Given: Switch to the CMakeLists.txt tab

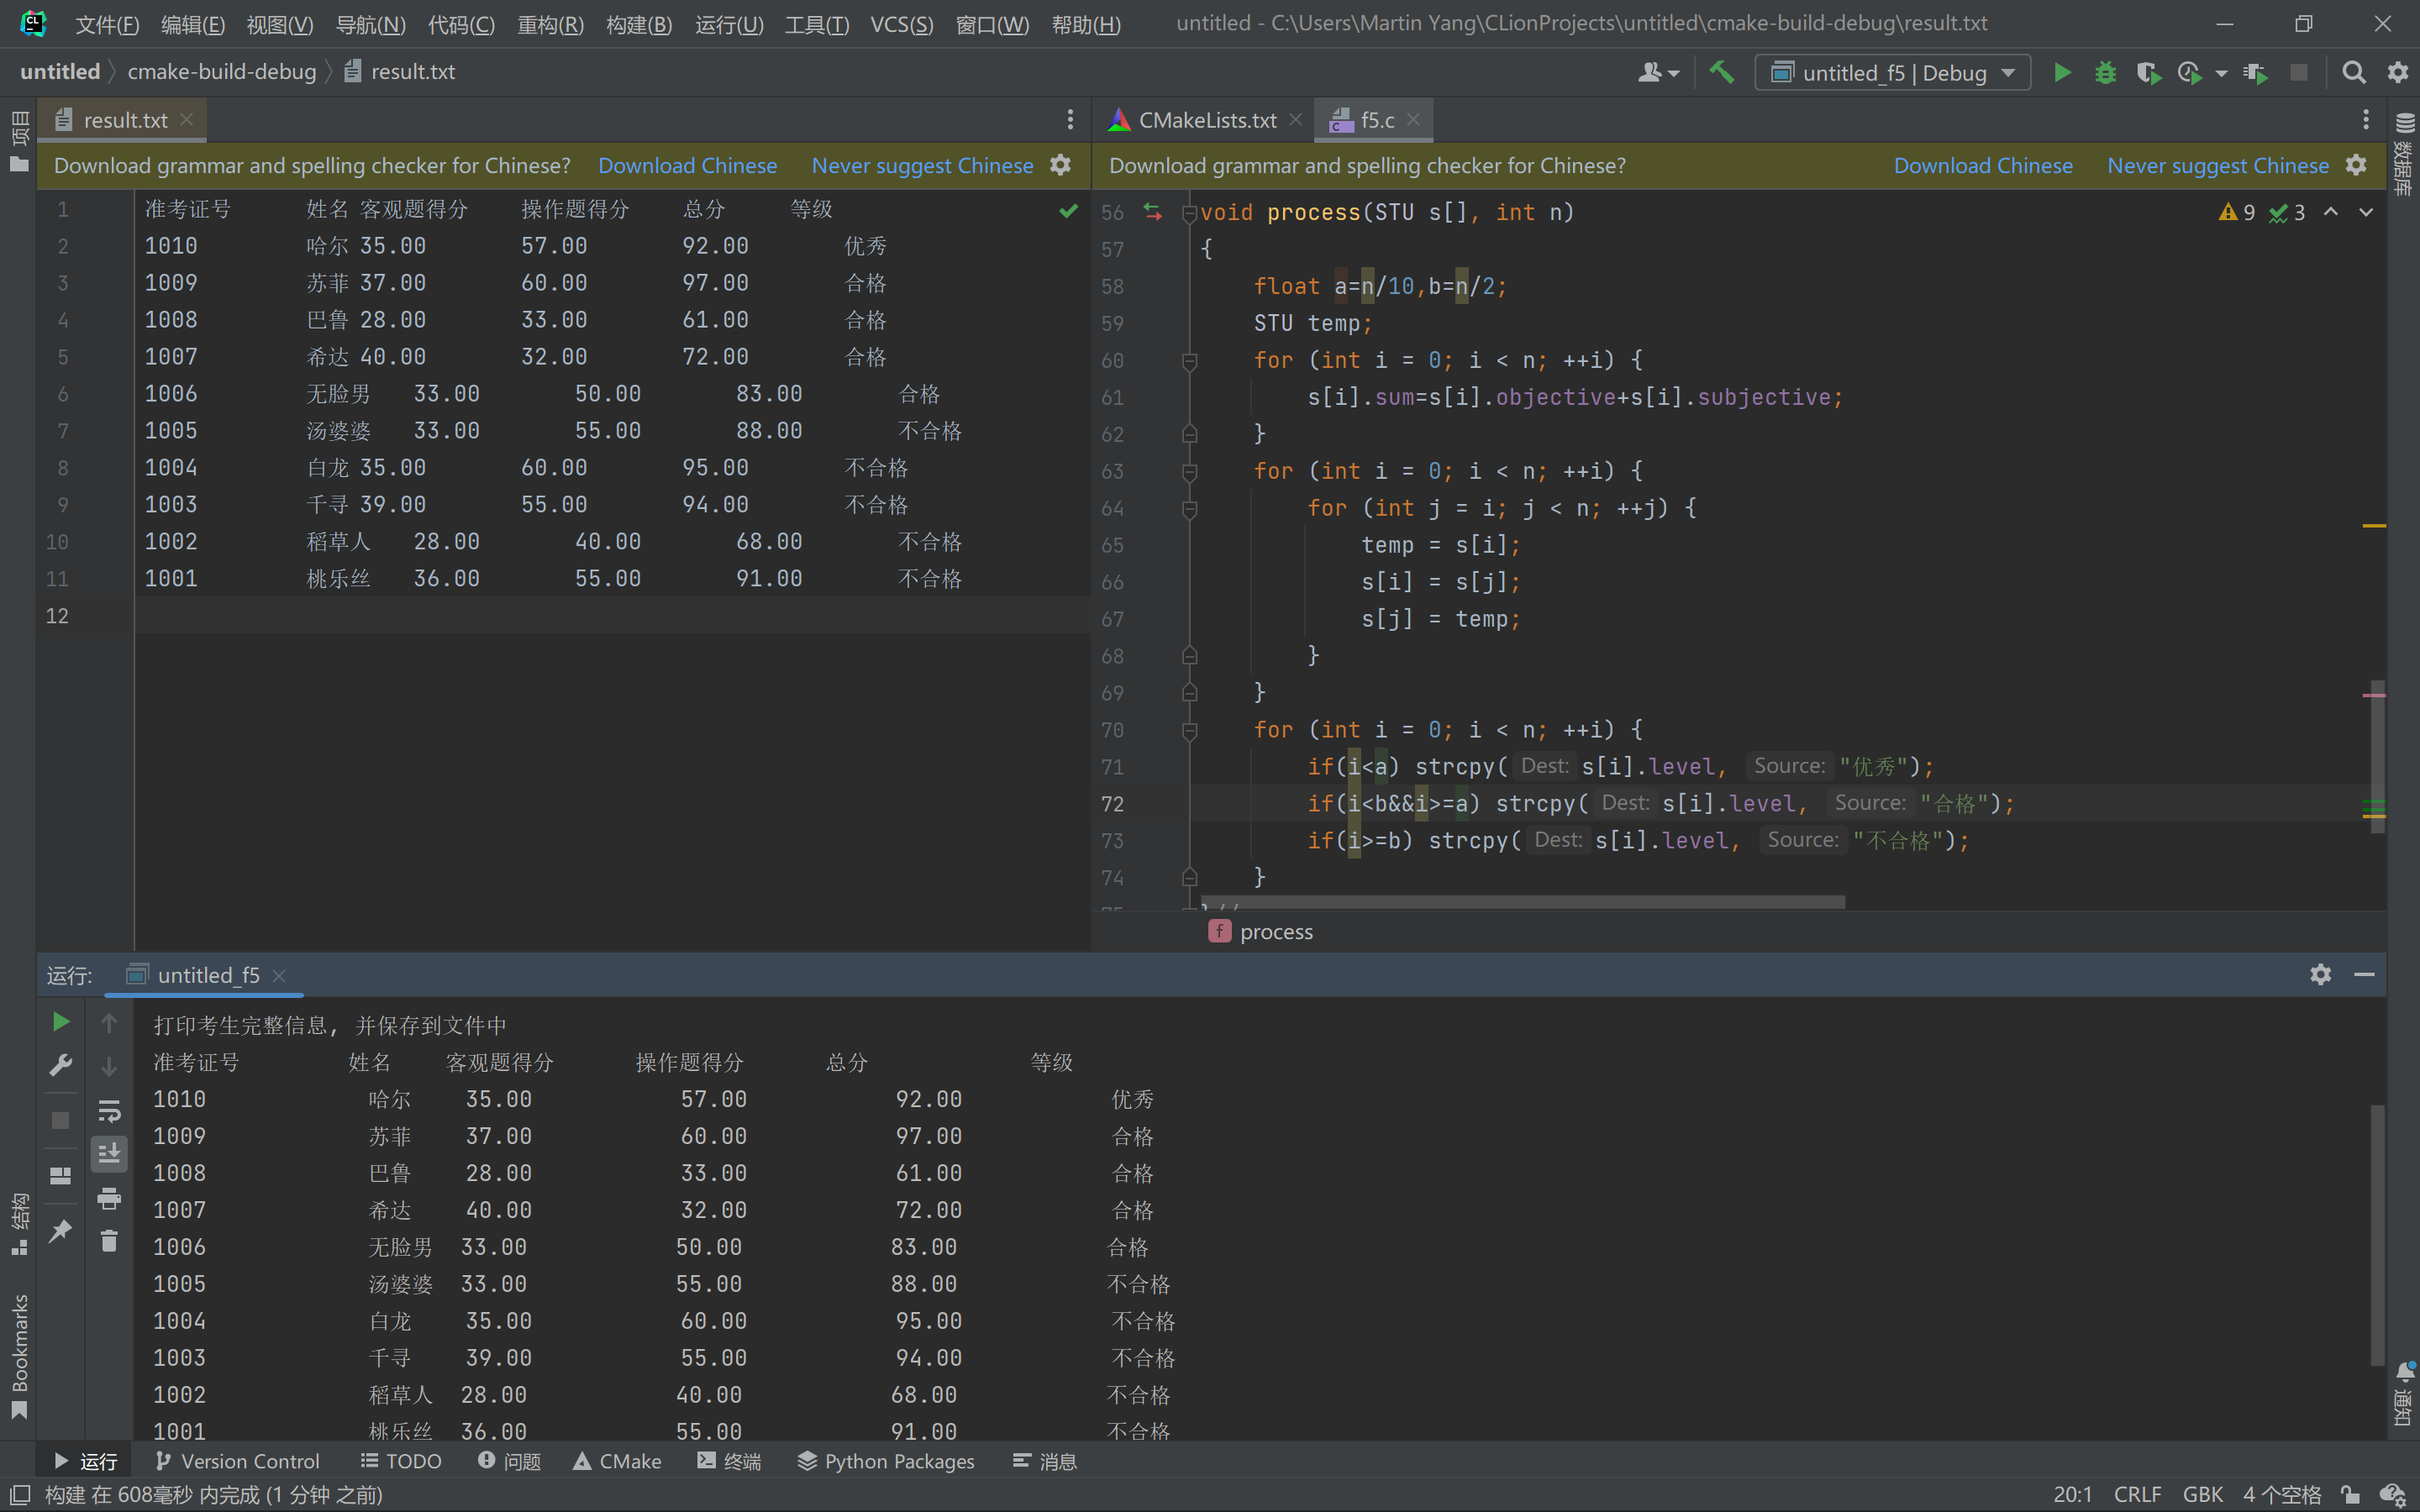Looking at the screenshot, I should (1206, 120).
